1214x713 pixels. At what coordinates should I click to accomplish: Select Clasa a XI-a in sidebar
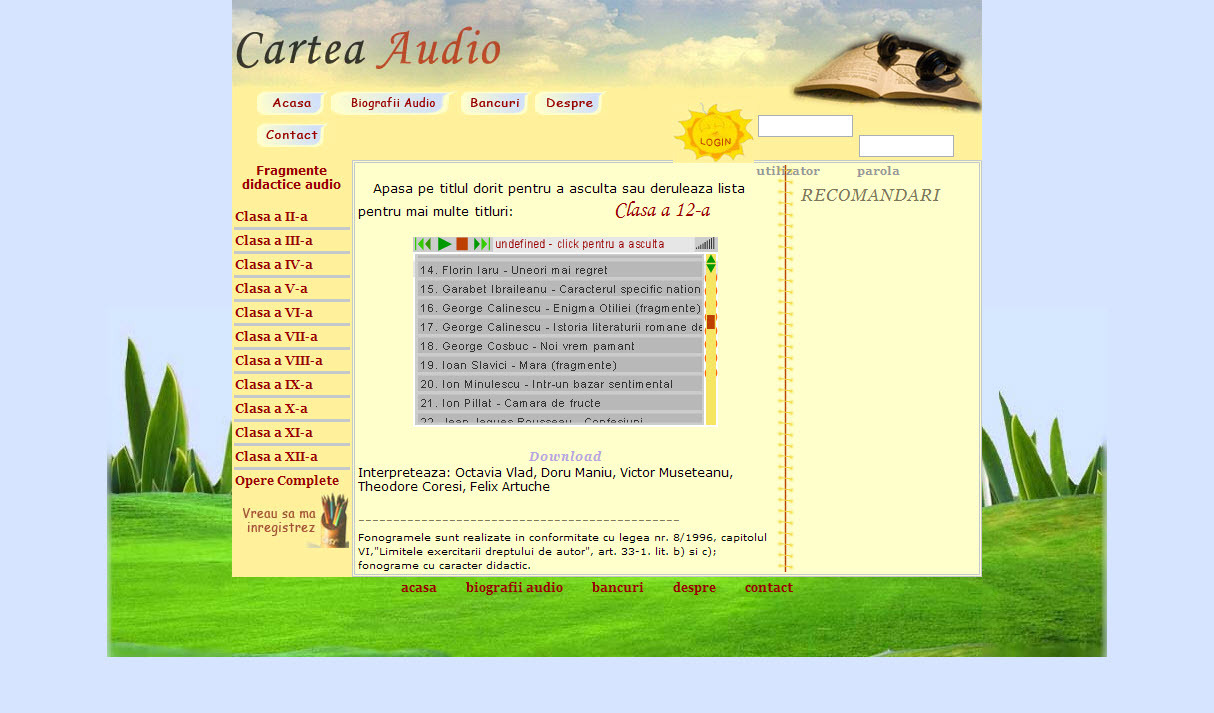click(274, 433)
